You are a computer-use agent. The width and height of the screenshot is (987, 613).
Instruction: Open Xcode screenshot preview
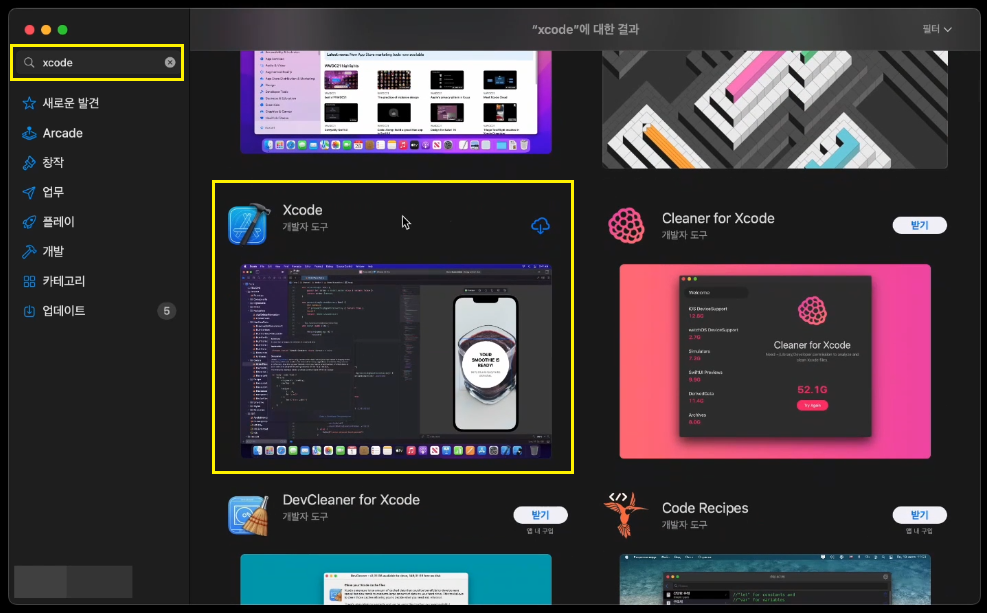click(x=396, y=361)
